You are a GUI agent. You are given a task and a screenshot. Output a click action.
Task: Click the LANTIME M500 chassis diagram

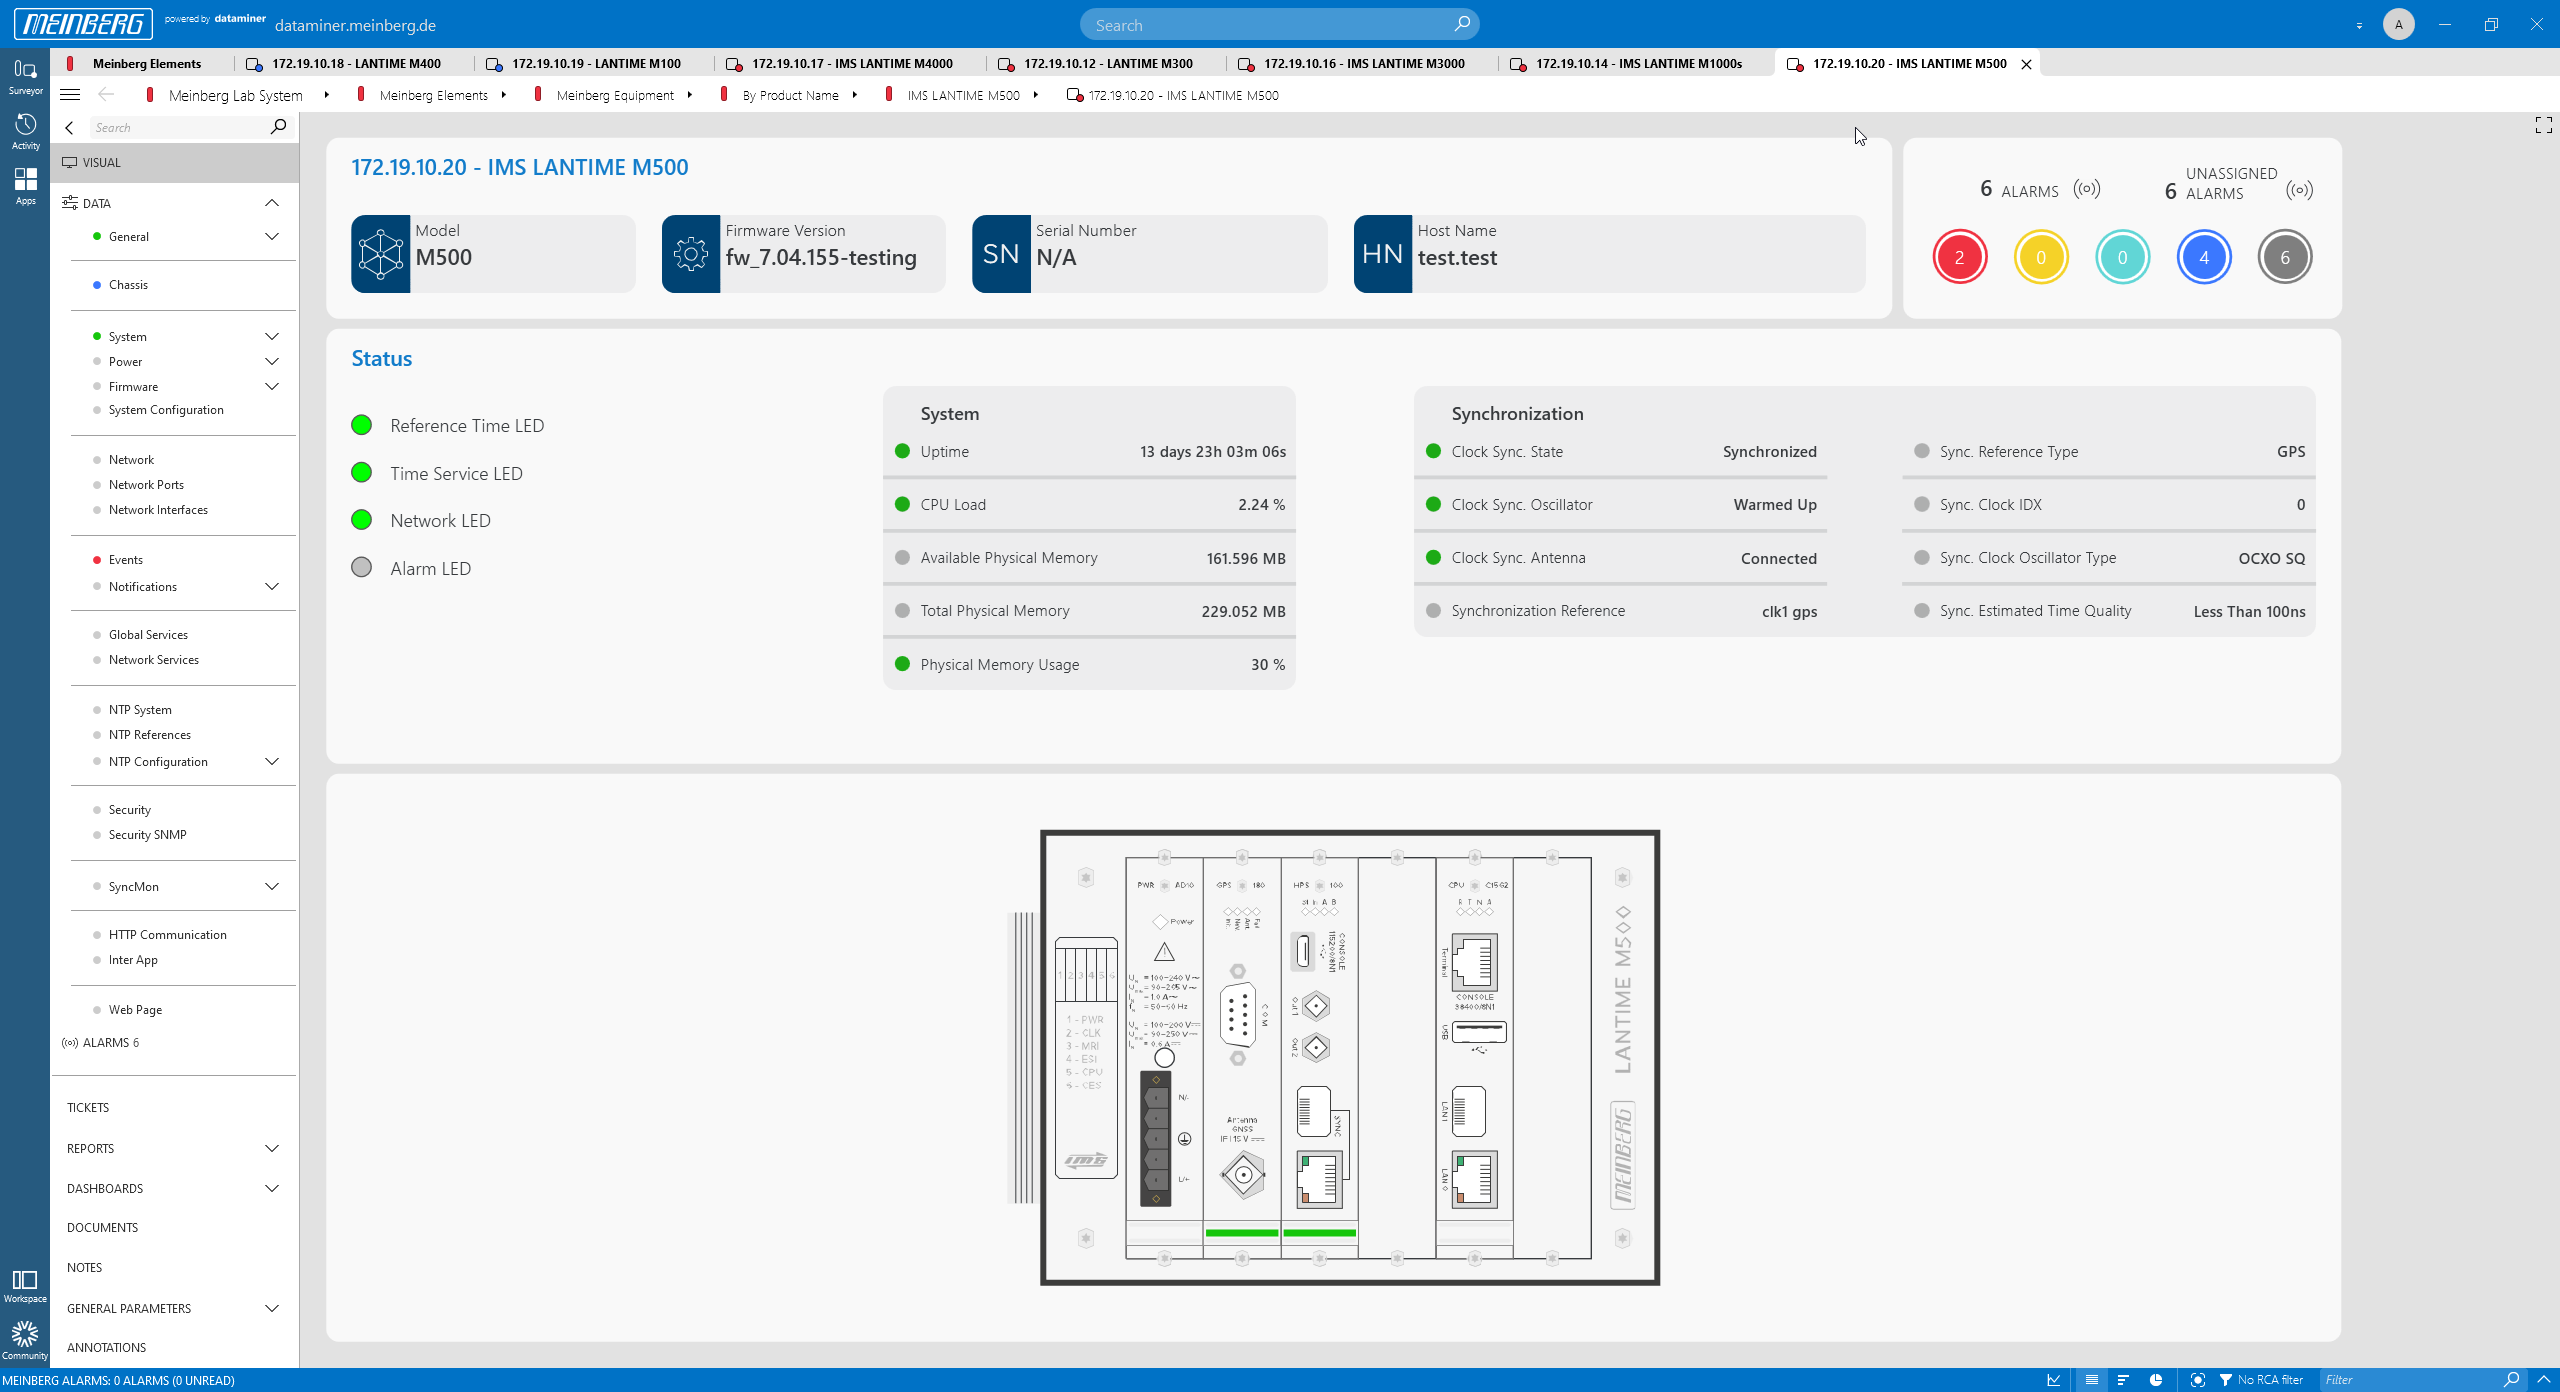1349,1058
